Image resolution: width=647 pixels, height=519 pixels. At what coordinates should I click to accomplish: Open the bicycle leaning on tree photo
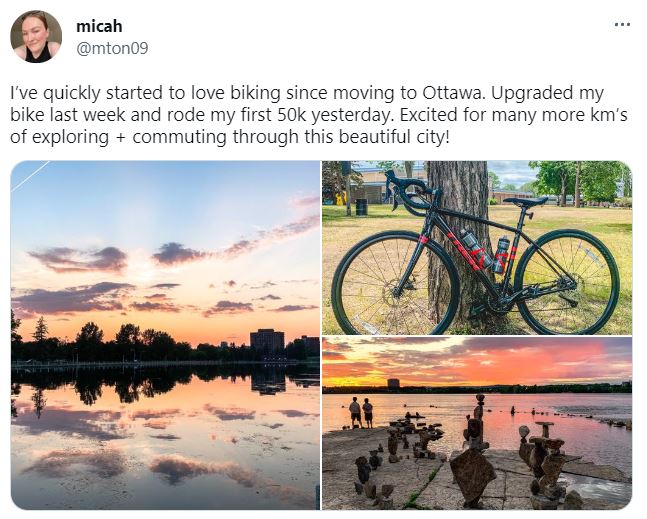[x=477, y=247]
